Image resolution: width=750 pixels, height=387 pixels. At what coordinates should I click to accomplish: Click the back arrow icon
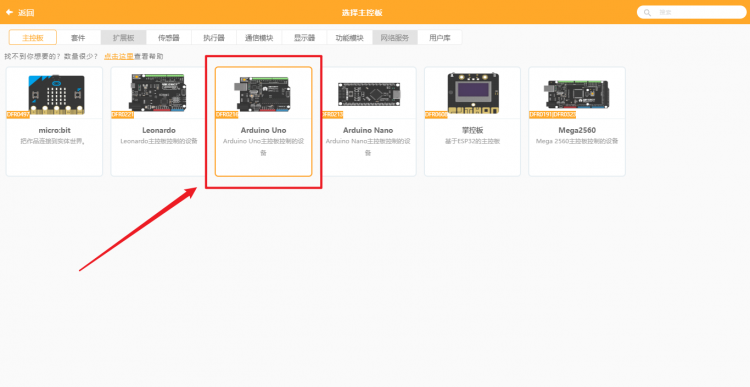(x=9, y=12)
